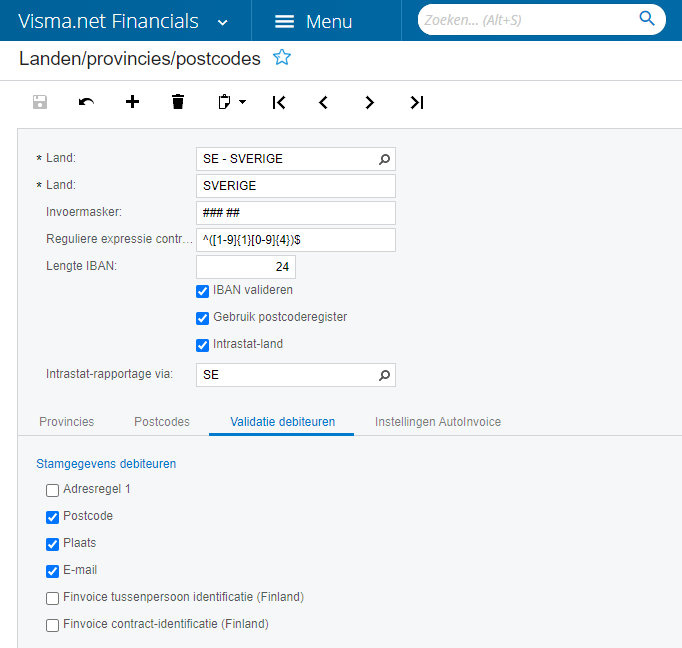The height and width of the screenshot is (648, 682).
Task: Uncheck the IBAN valideren checkbox
Action: (x=203, y=290)
